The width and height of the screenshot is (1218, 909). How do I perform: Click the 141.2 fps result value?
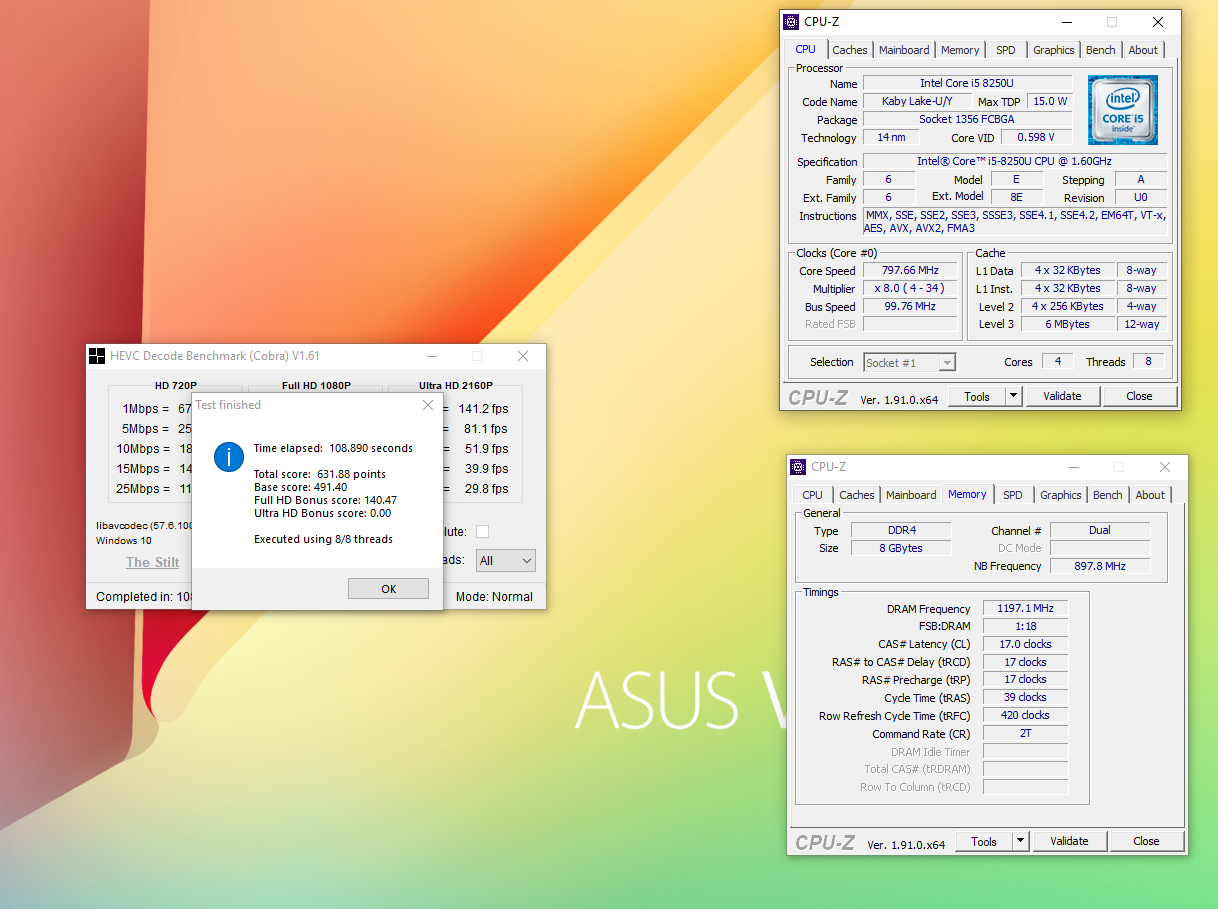click(x=483, y=409)
